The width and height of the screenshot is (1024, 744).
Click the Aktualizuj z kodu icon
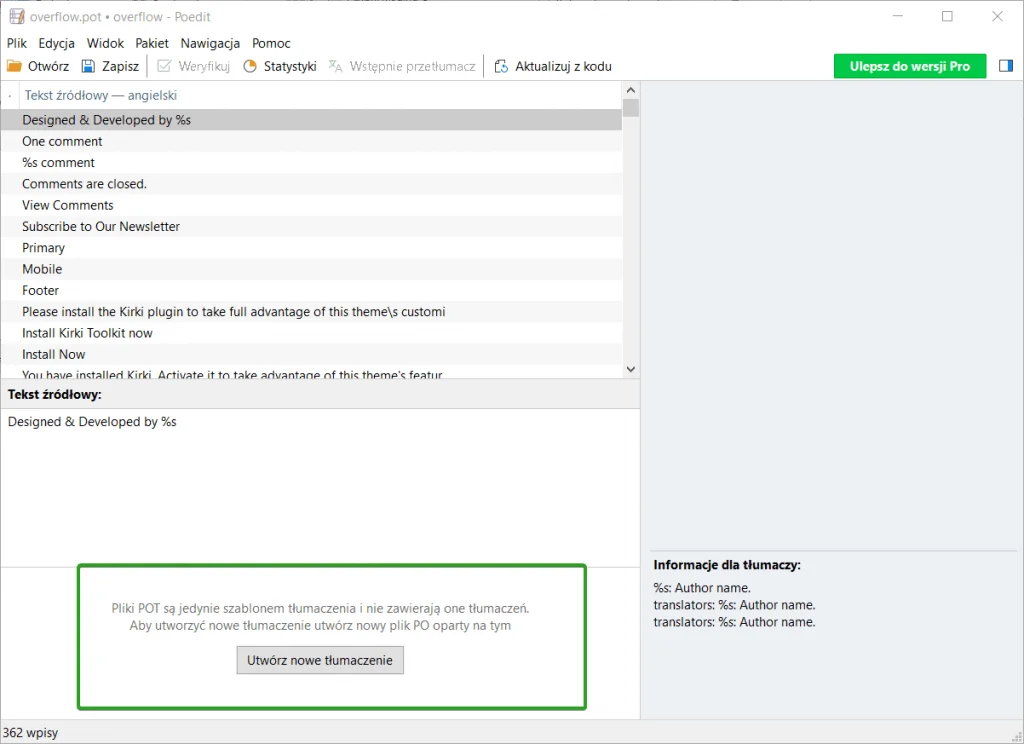[x=501, y=66]
